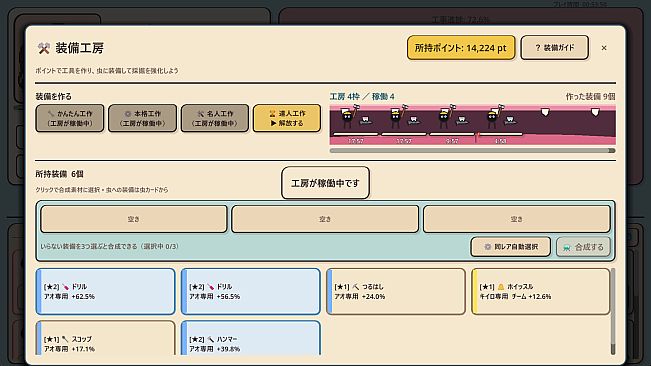Click the bell icon on the ホイッスル card
Screen dimensions: 651x366
pos(501,287)
